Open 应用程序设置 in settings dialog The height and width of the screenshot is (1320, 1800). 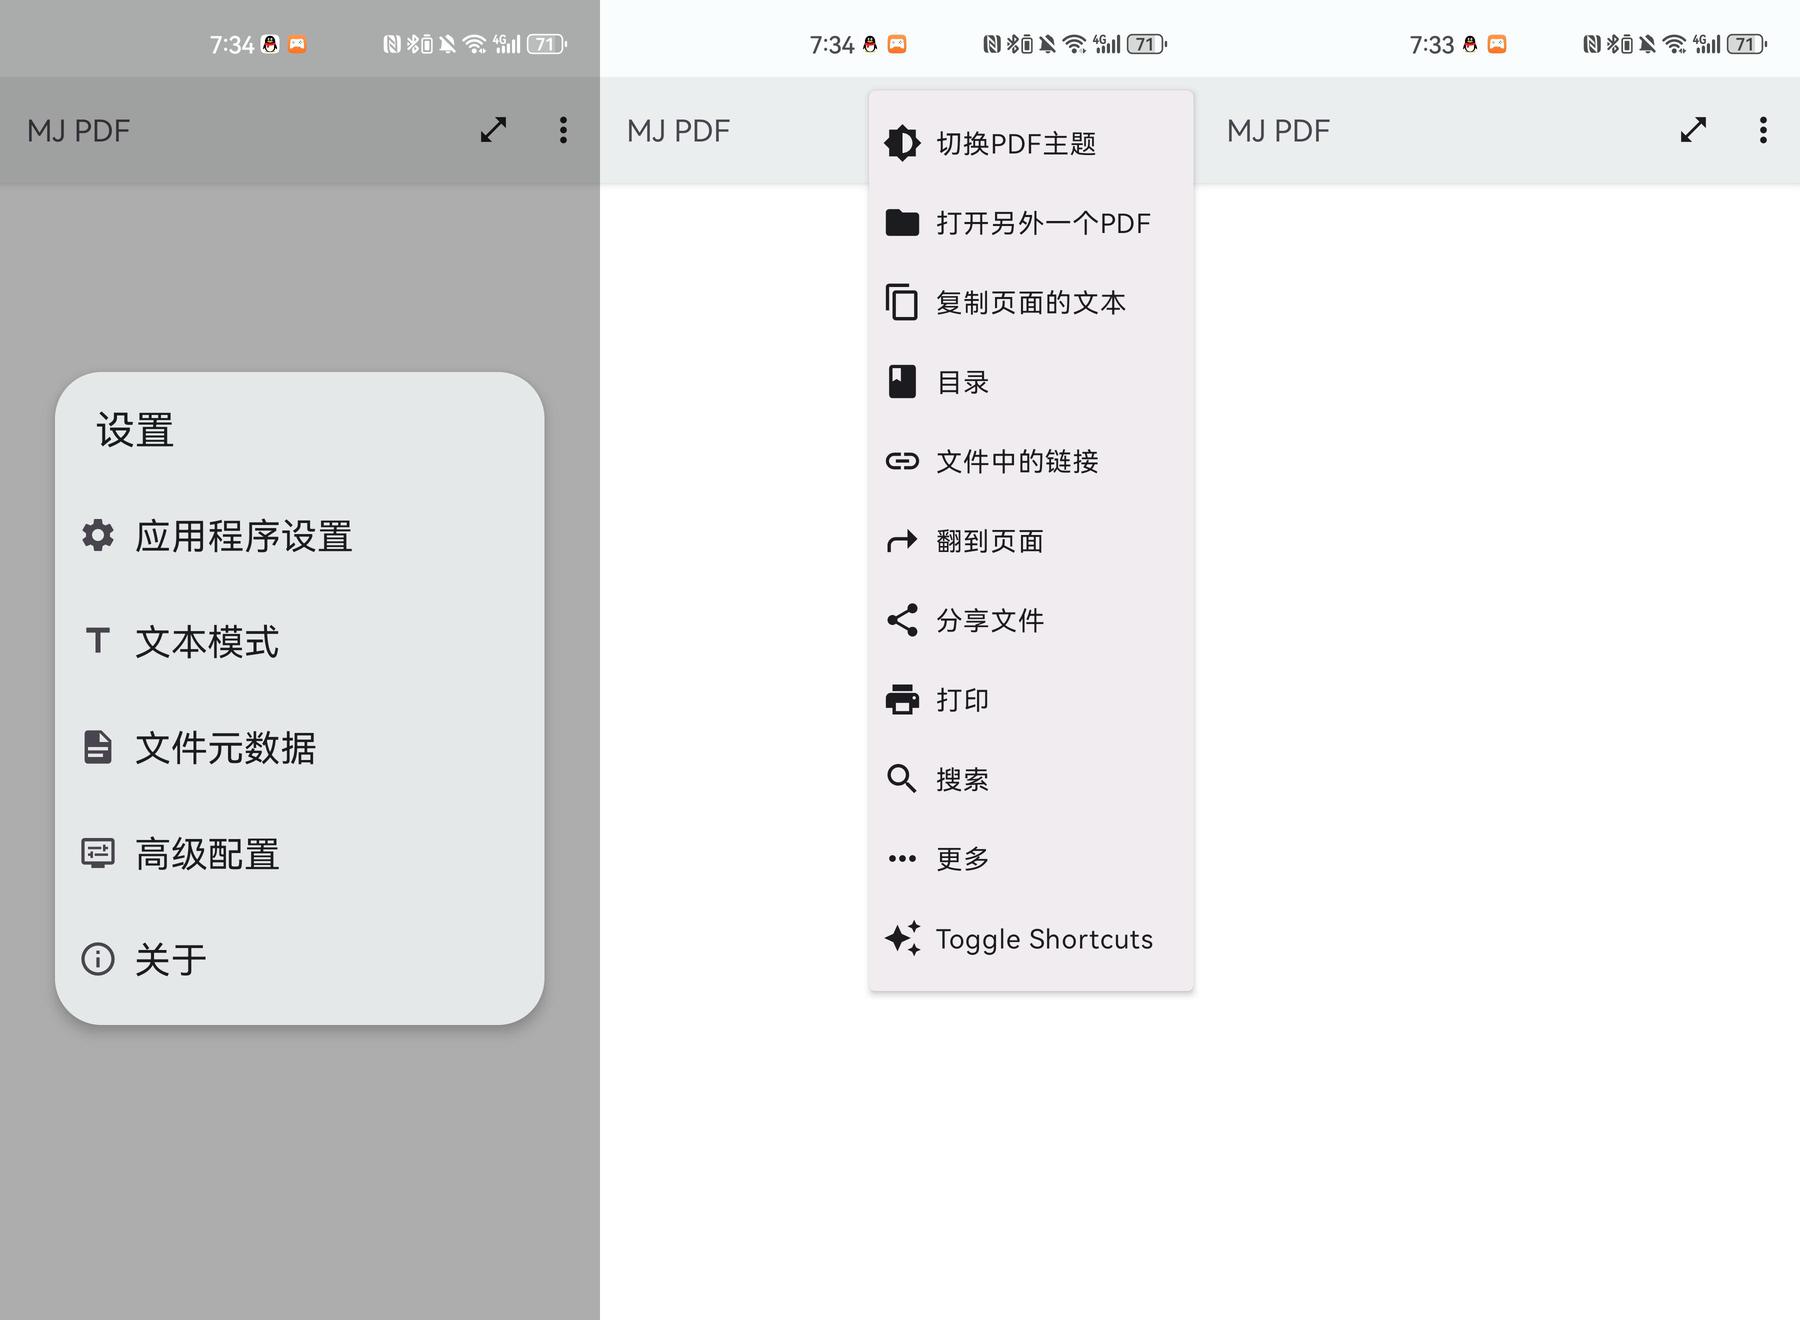tap(300, 536)
